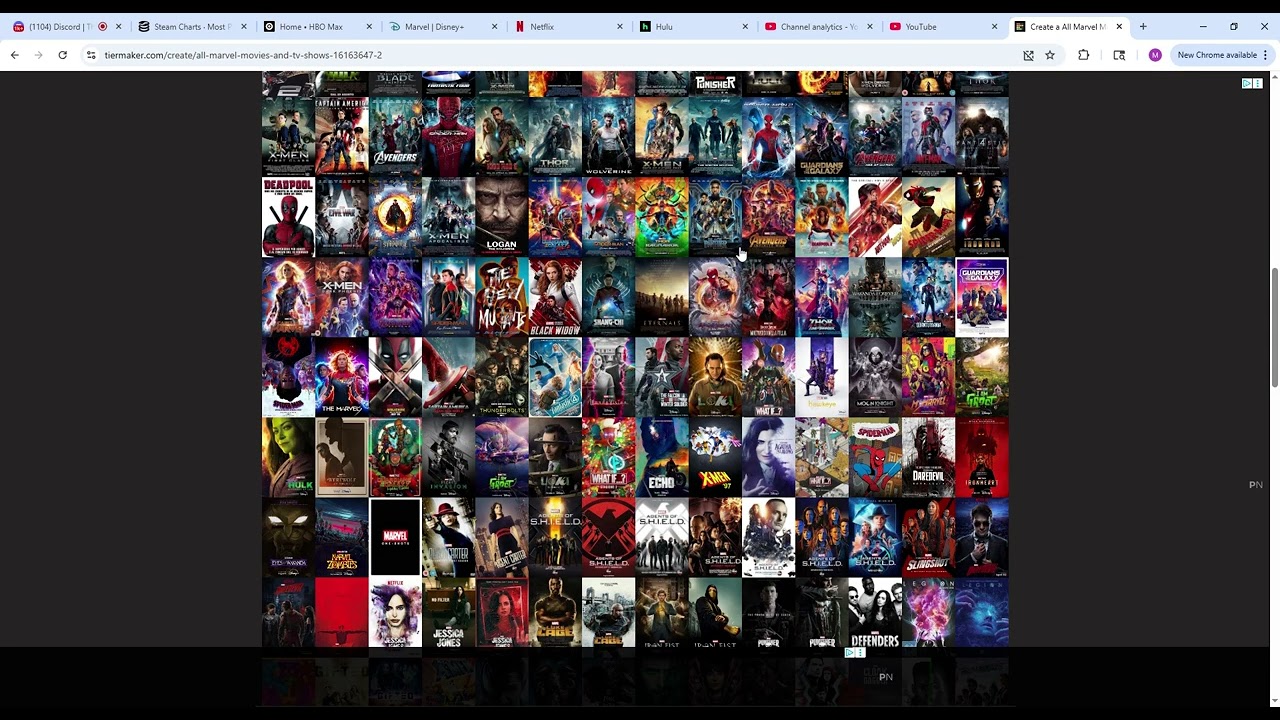Select the Ms. Marvel poster
The width and height of the screenshot is (1280, 720).
coord(928,377)
